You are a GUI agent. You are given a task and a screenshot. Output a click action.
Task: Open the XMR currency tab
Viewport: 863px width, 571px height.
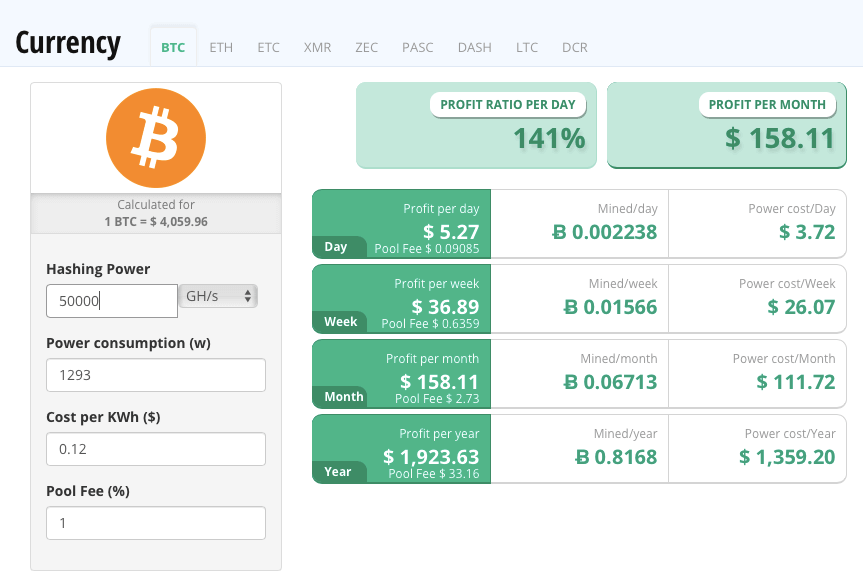(317, 47)
